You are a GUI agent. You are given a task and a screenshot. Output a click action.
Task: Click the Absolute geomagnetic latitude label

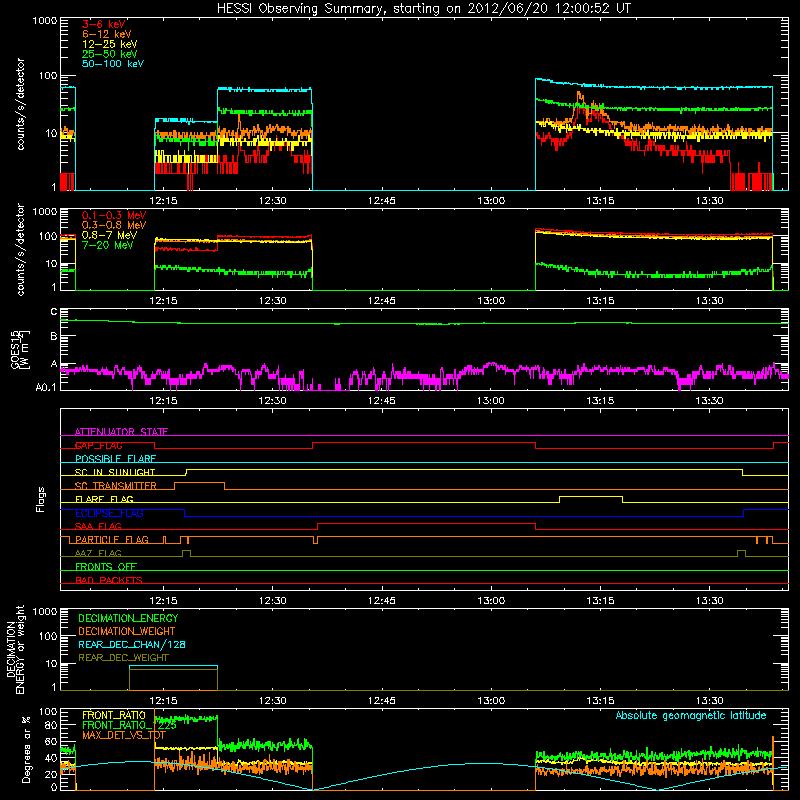(691, 715)
